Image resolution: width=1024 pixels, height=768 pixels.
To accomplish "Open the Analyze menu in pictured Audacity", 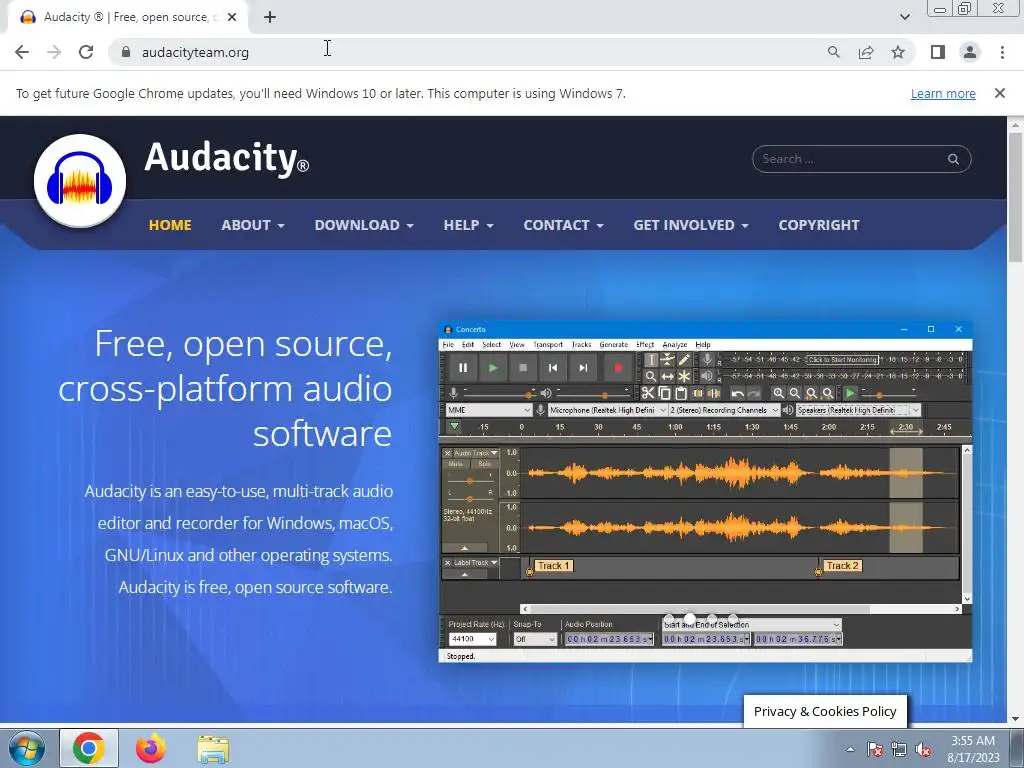I will (675, 345).
